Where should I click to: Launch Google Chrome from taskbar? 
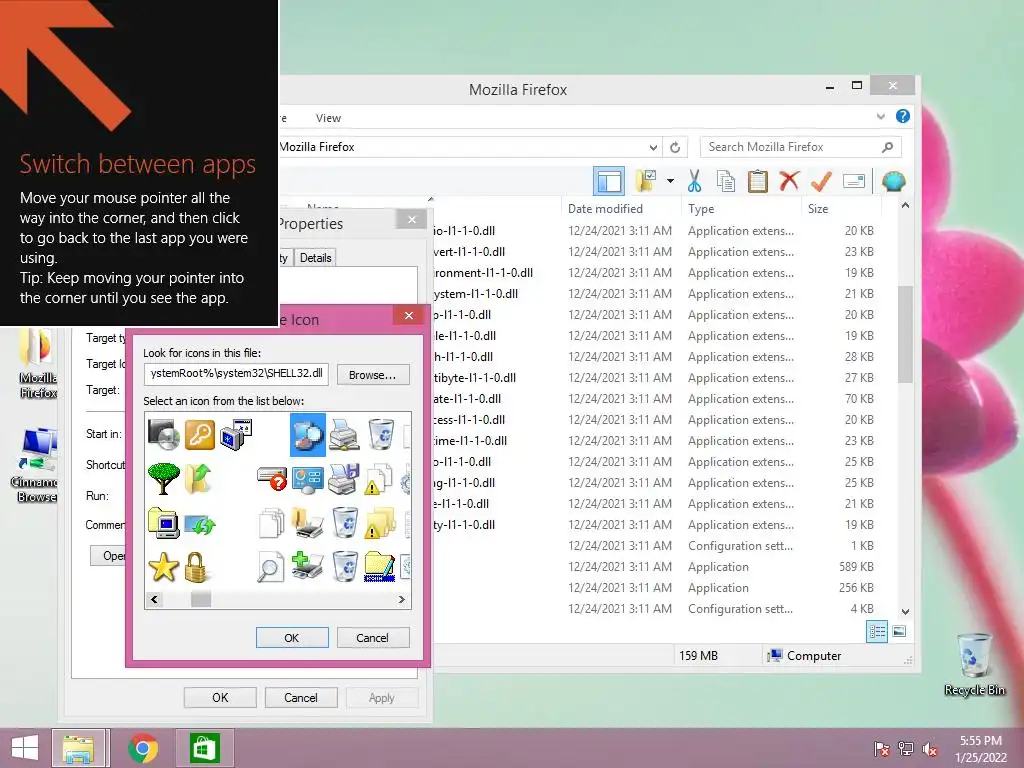(143, 748)
